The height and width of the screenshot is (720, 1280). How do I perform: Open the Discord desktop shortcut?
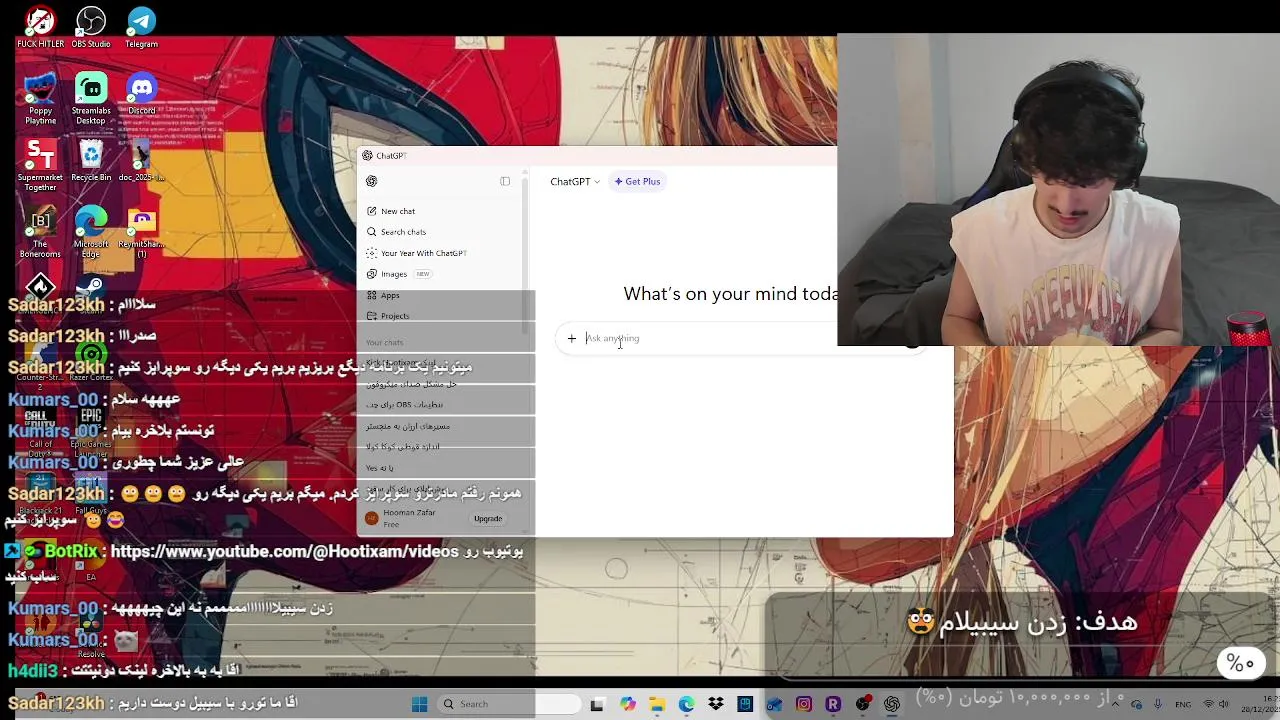[x=141, y=95]
